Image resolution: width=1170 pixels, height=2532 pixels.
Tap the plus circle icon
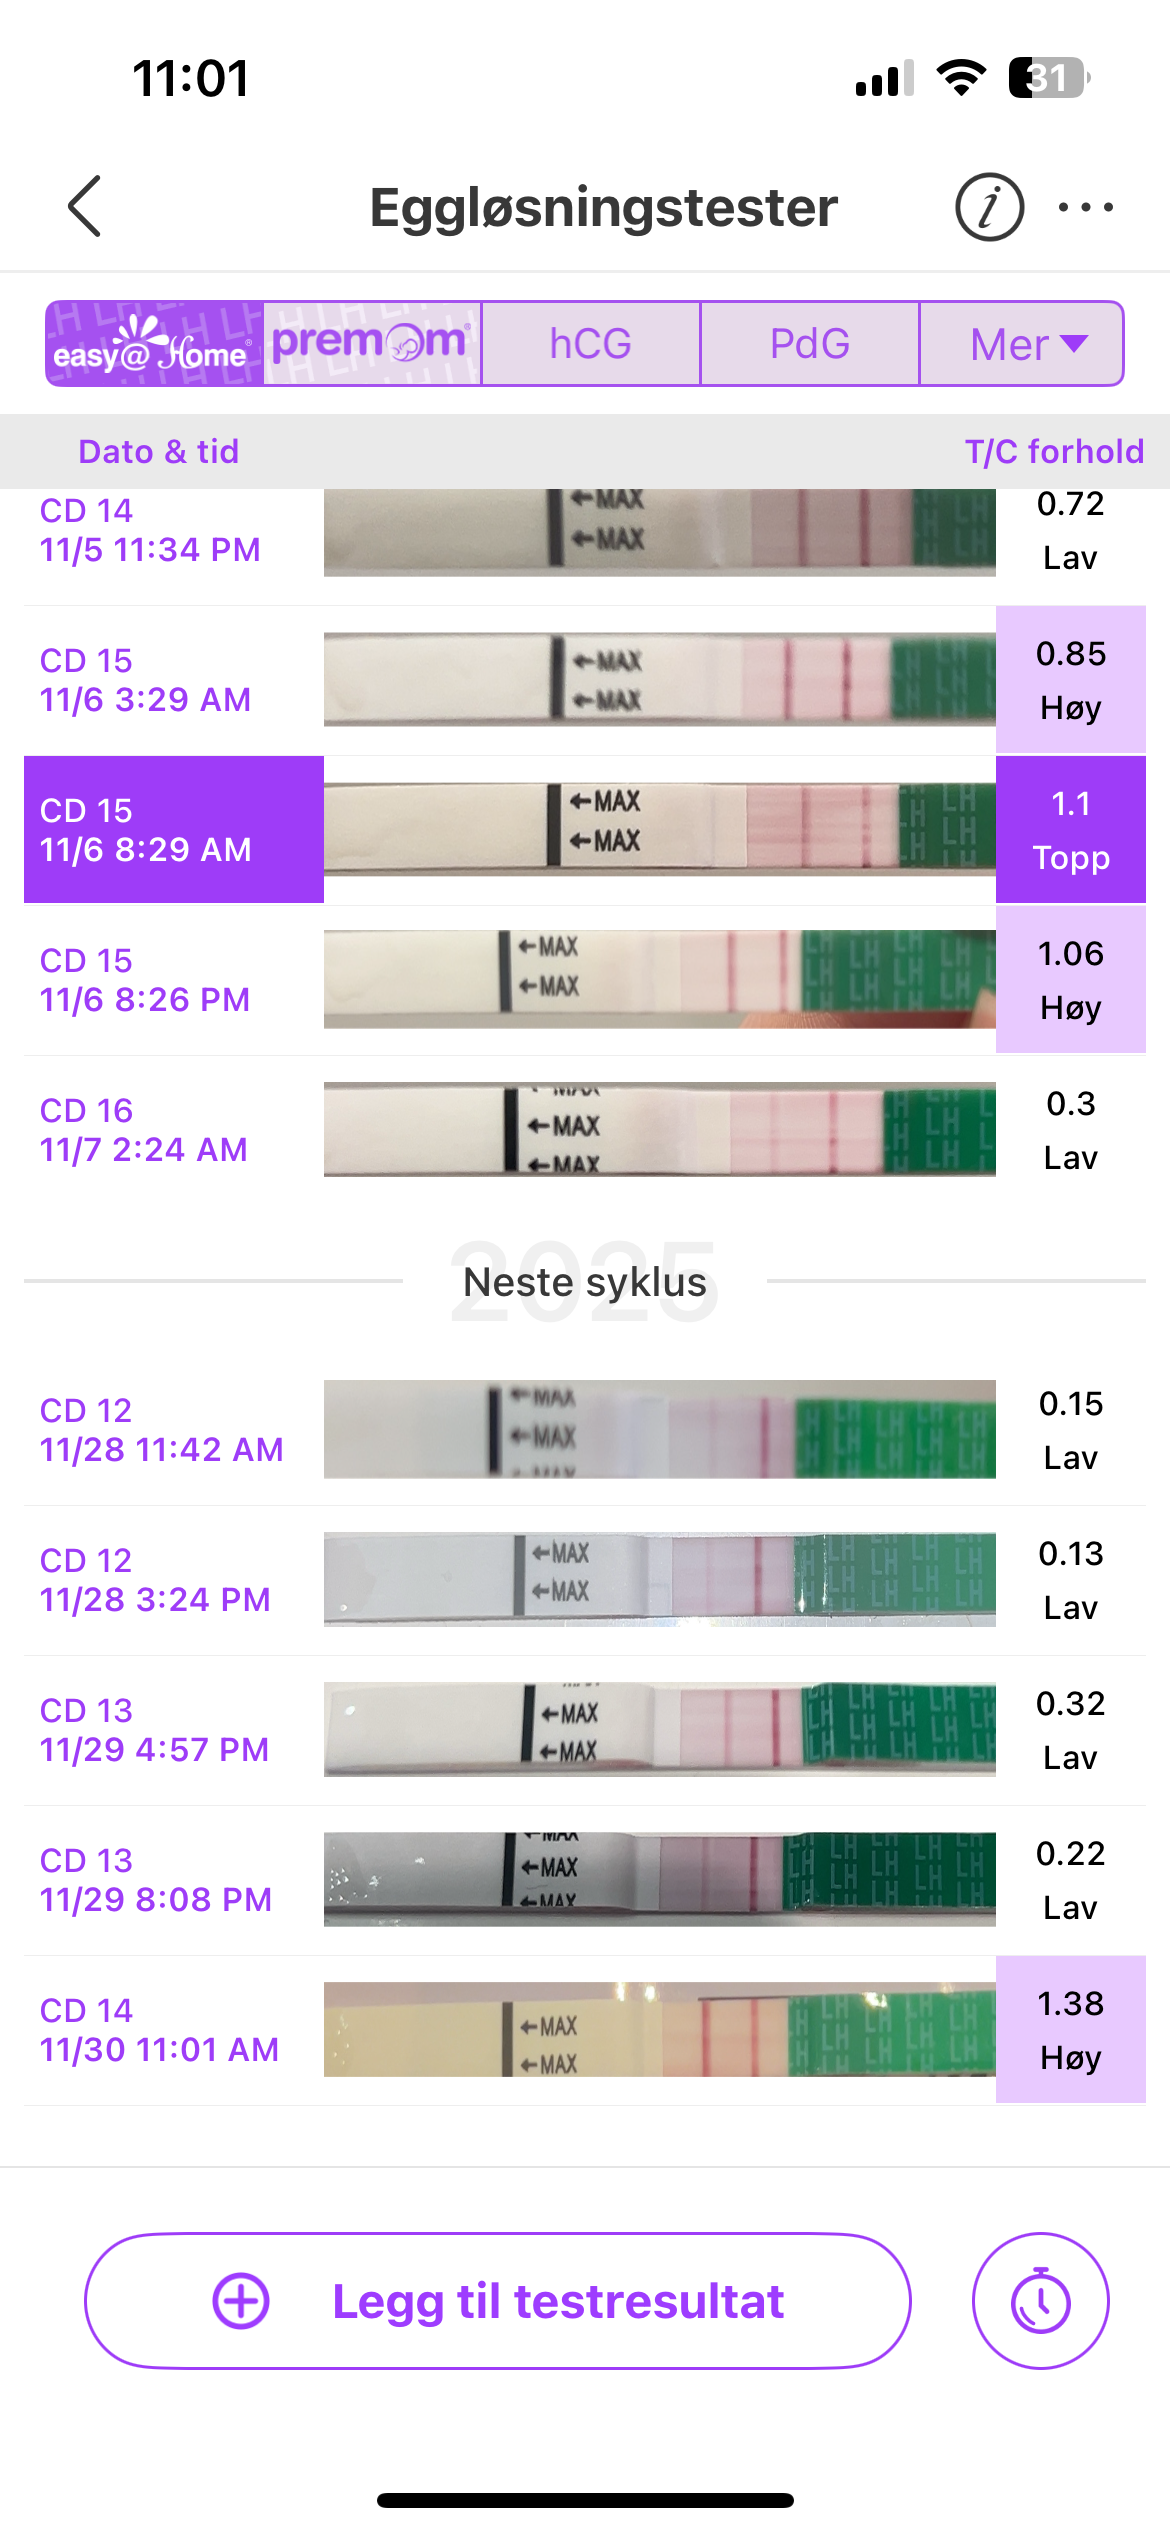pos(241,2301)
